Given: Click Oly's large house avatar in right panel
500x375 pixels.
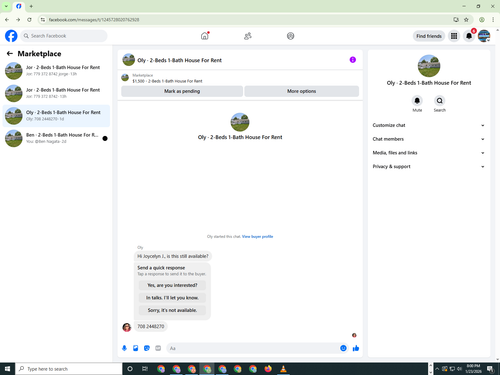Looking at the screenshot, I should pyautogui.click(x=429, y=66).
